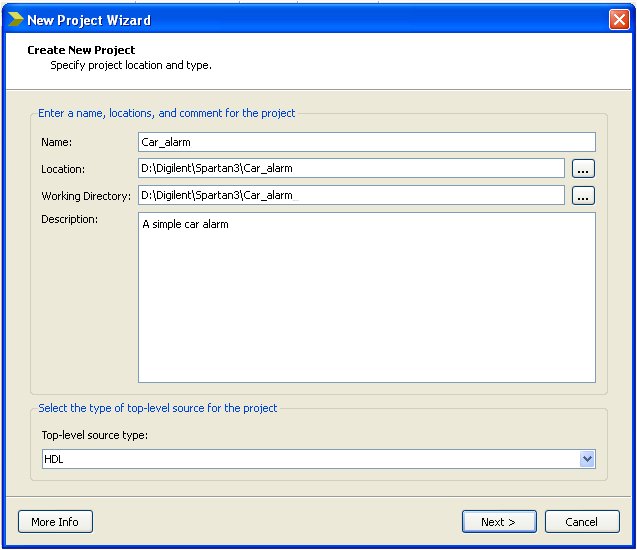637x550 pixels.
Task: Click the New Project Wizard title bar text
Action: [x=89, y=20]
